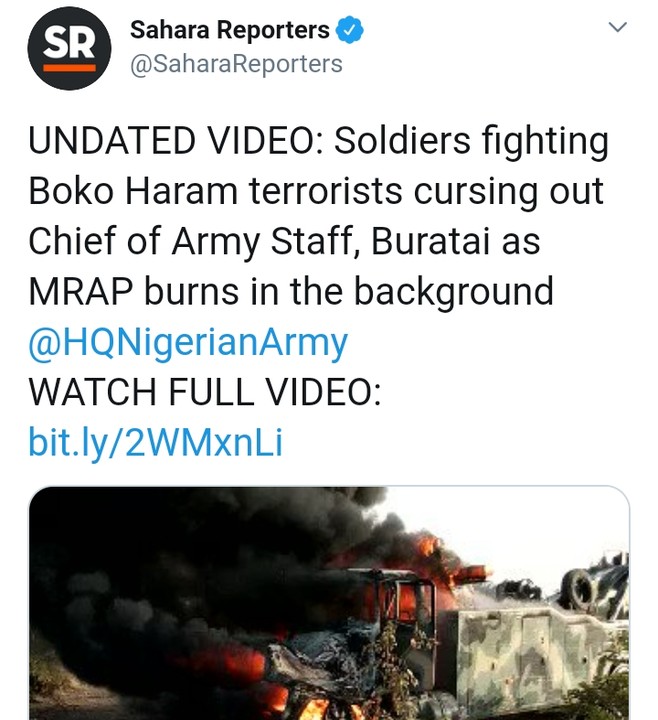Click the letters 'SR' in the avatar
The width and height of the screenshot is (658, 720).
coord(68,44)
